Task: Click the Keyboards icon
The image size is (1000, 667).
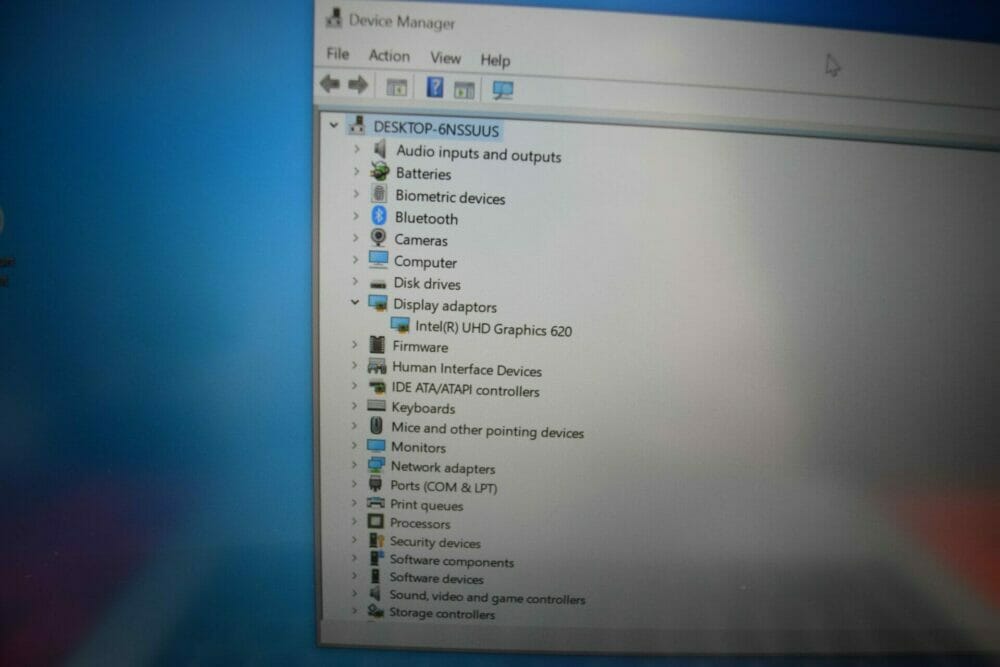Action: (376, 406)
